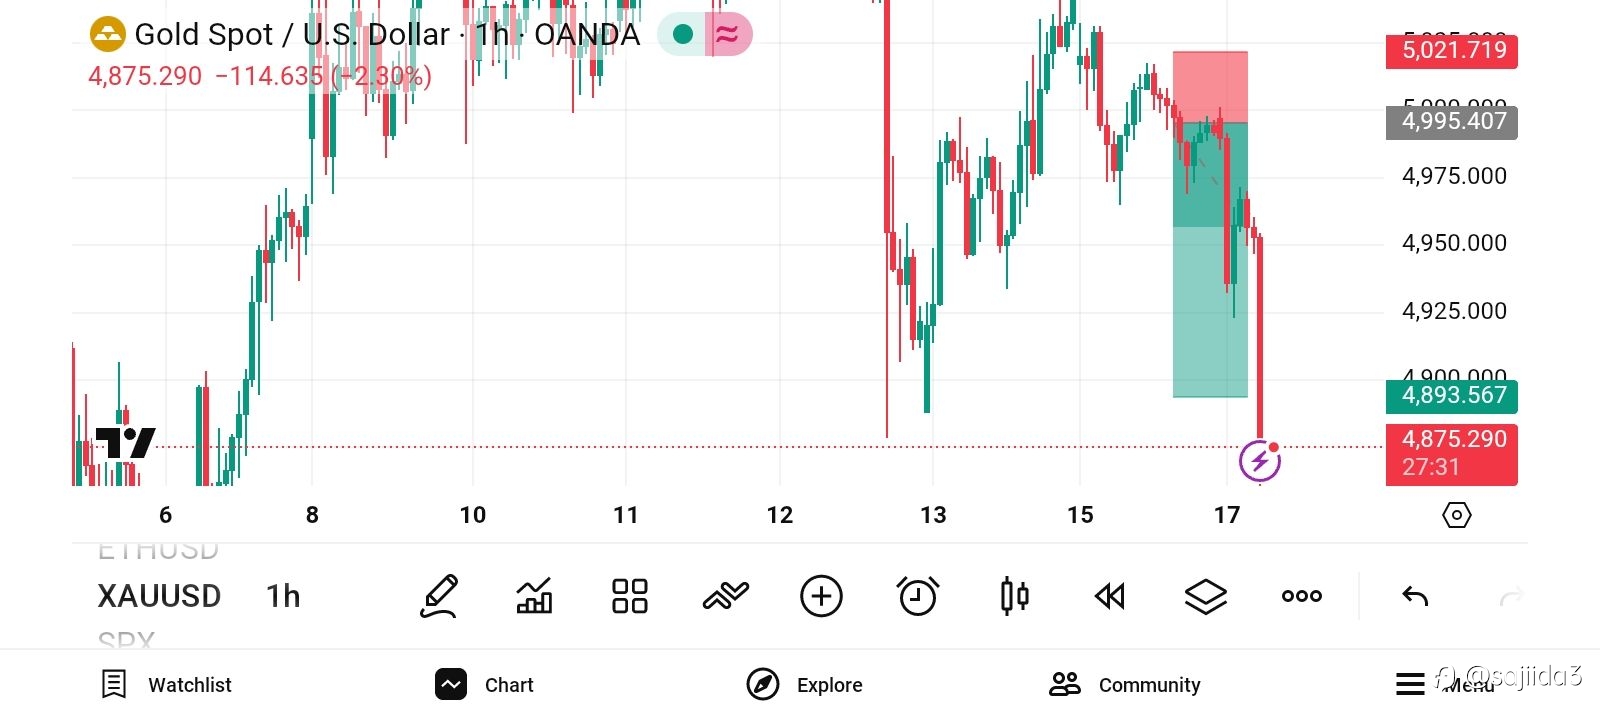Create an alert with the alarm clock icon
Screen dimensions: 1600x720
click(918, 597)
